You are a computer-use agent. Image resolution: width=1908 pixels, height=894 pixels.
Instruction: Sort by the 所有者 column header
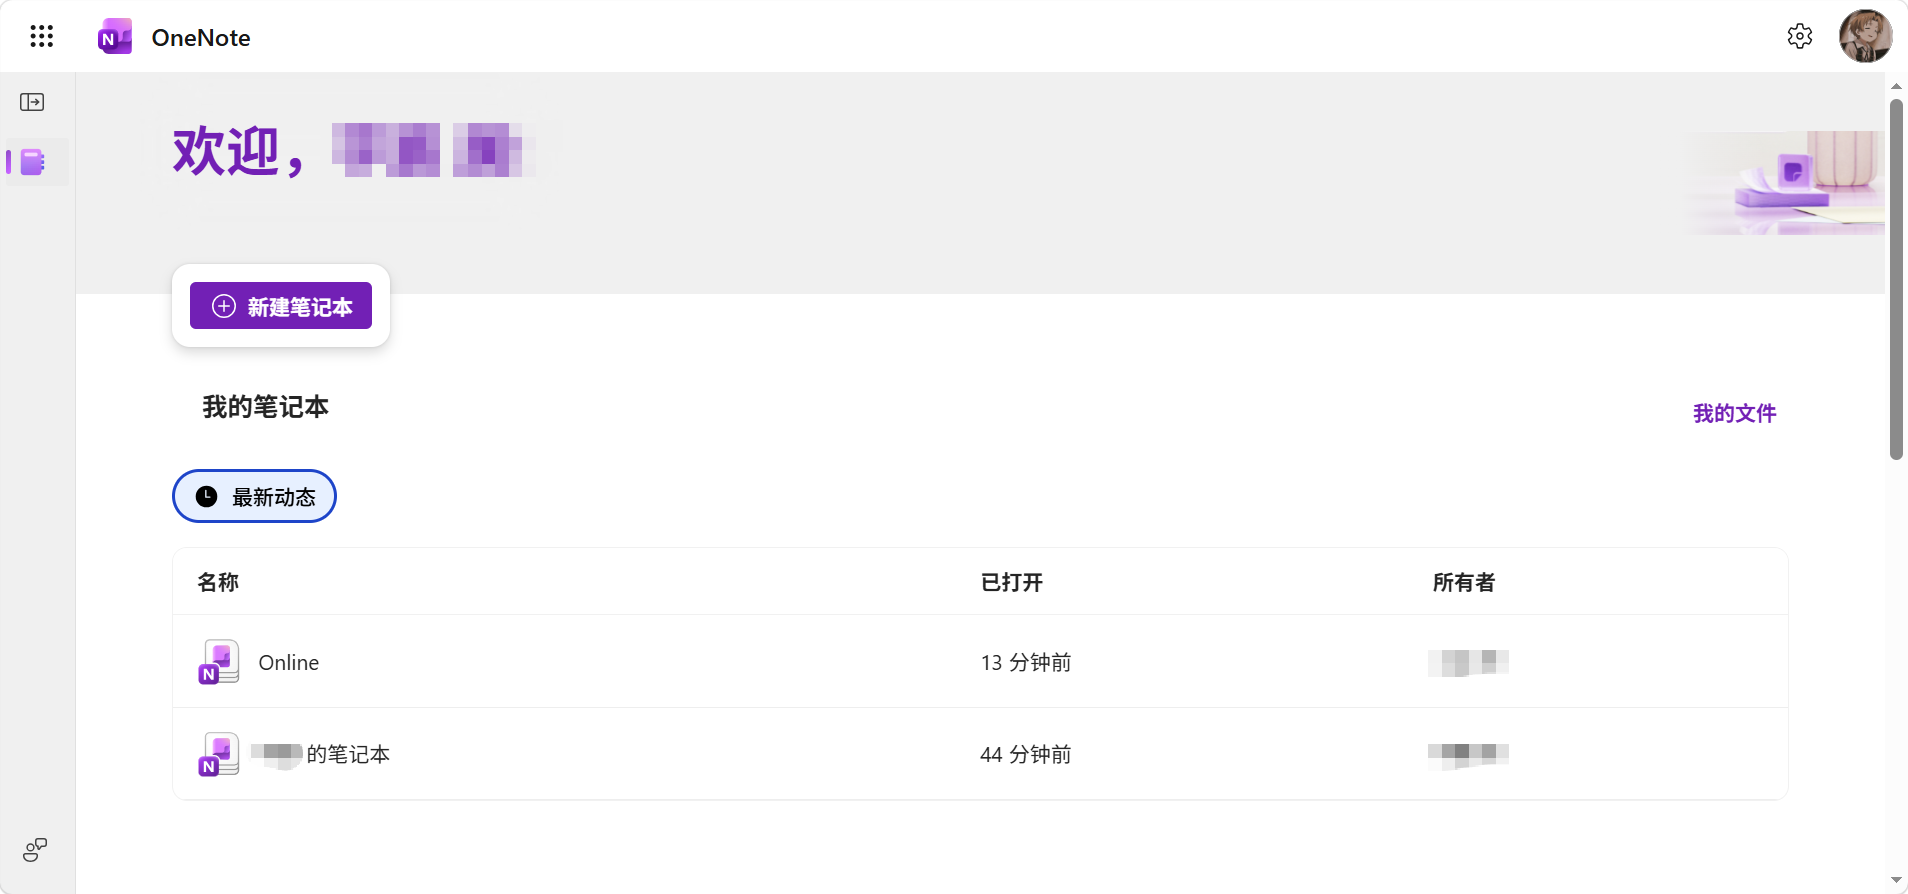tap(1464, 582)
